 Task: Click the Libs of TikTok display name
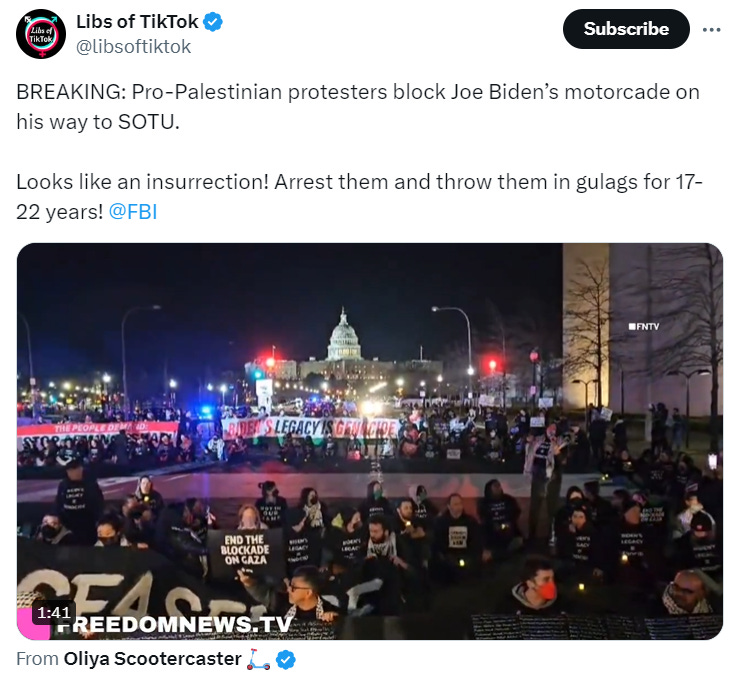137,22
